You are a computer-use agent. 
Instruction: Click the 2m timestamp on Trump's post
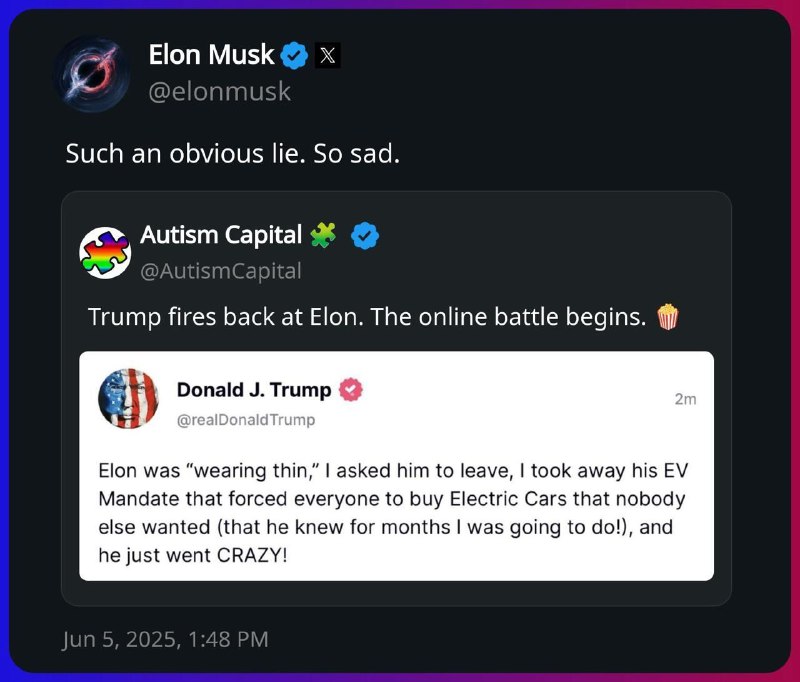(685, 399)
